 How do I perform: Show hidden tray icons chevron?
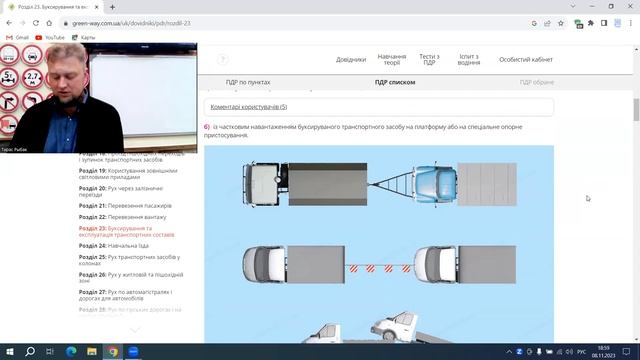click(x=509, y=351)
